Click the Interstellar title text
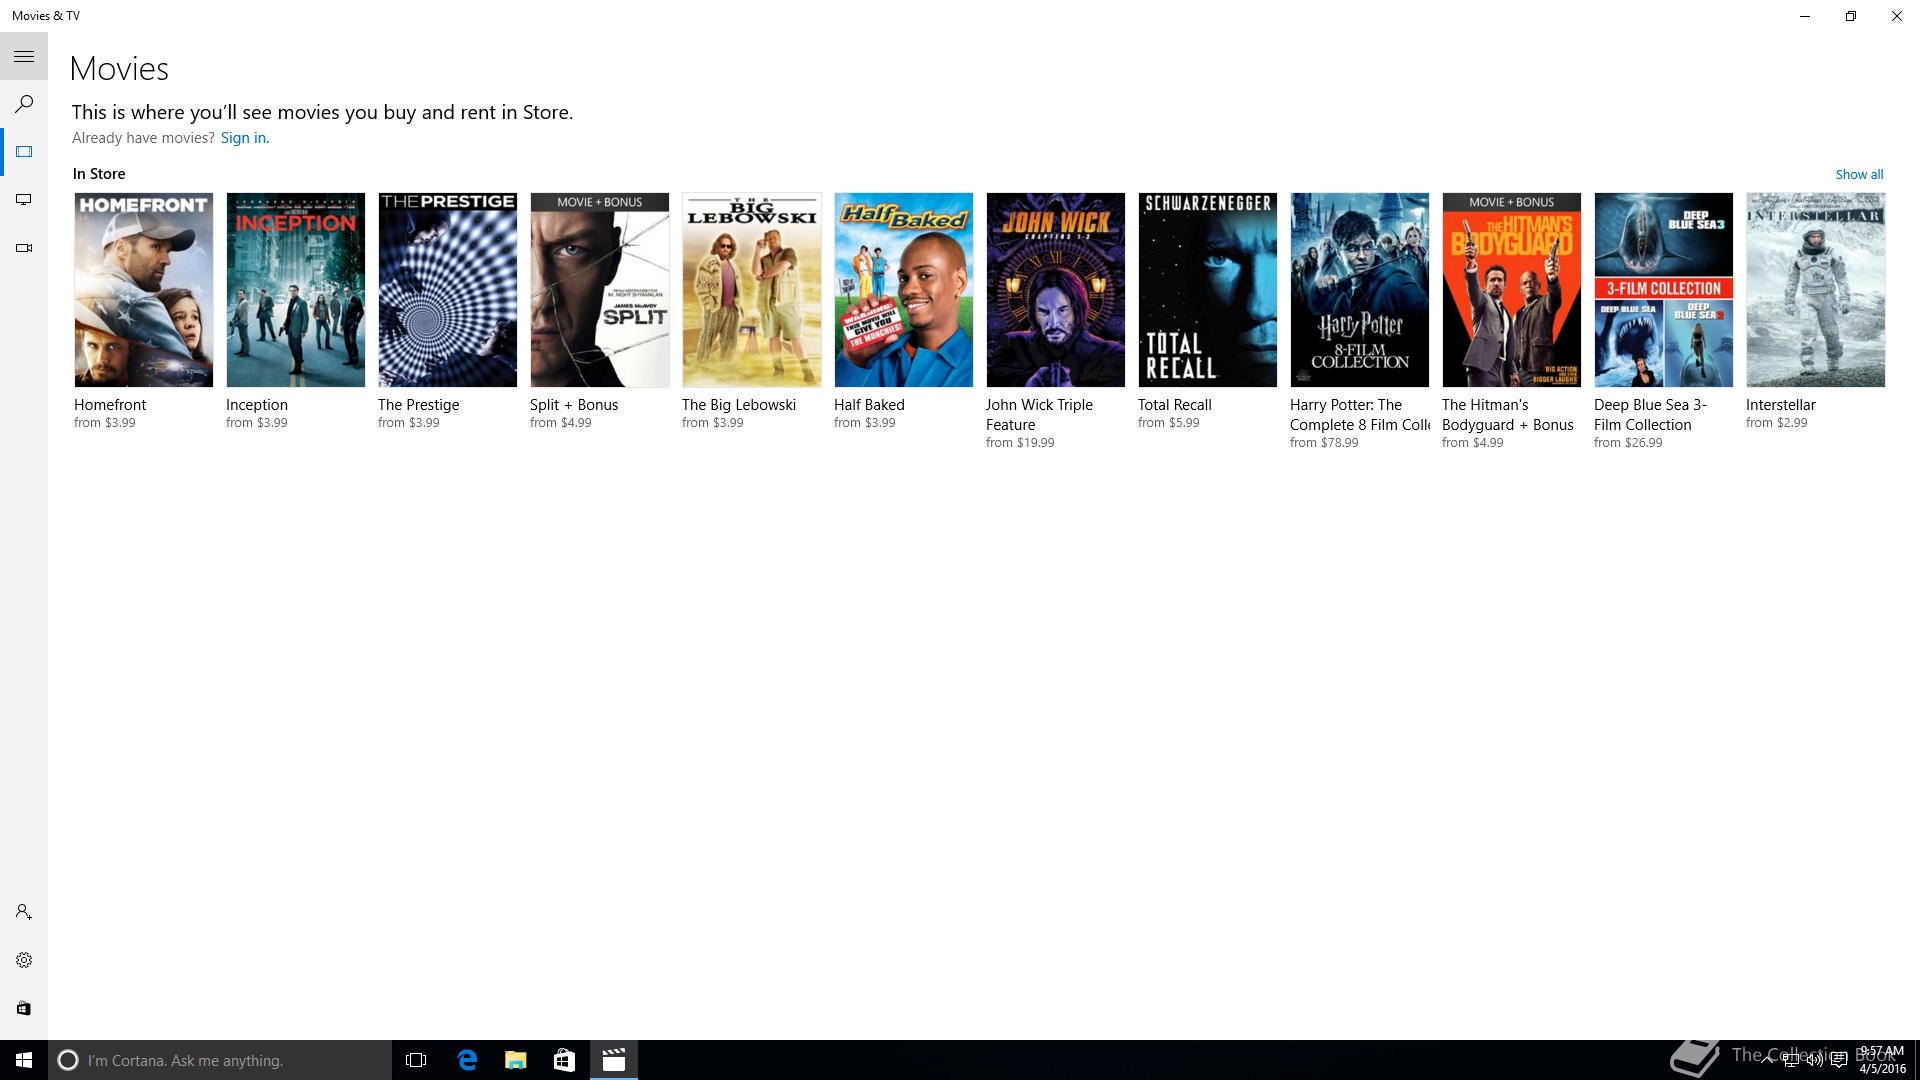This screenshot has width=1920, height=1080. click(x=1781, y=405)
